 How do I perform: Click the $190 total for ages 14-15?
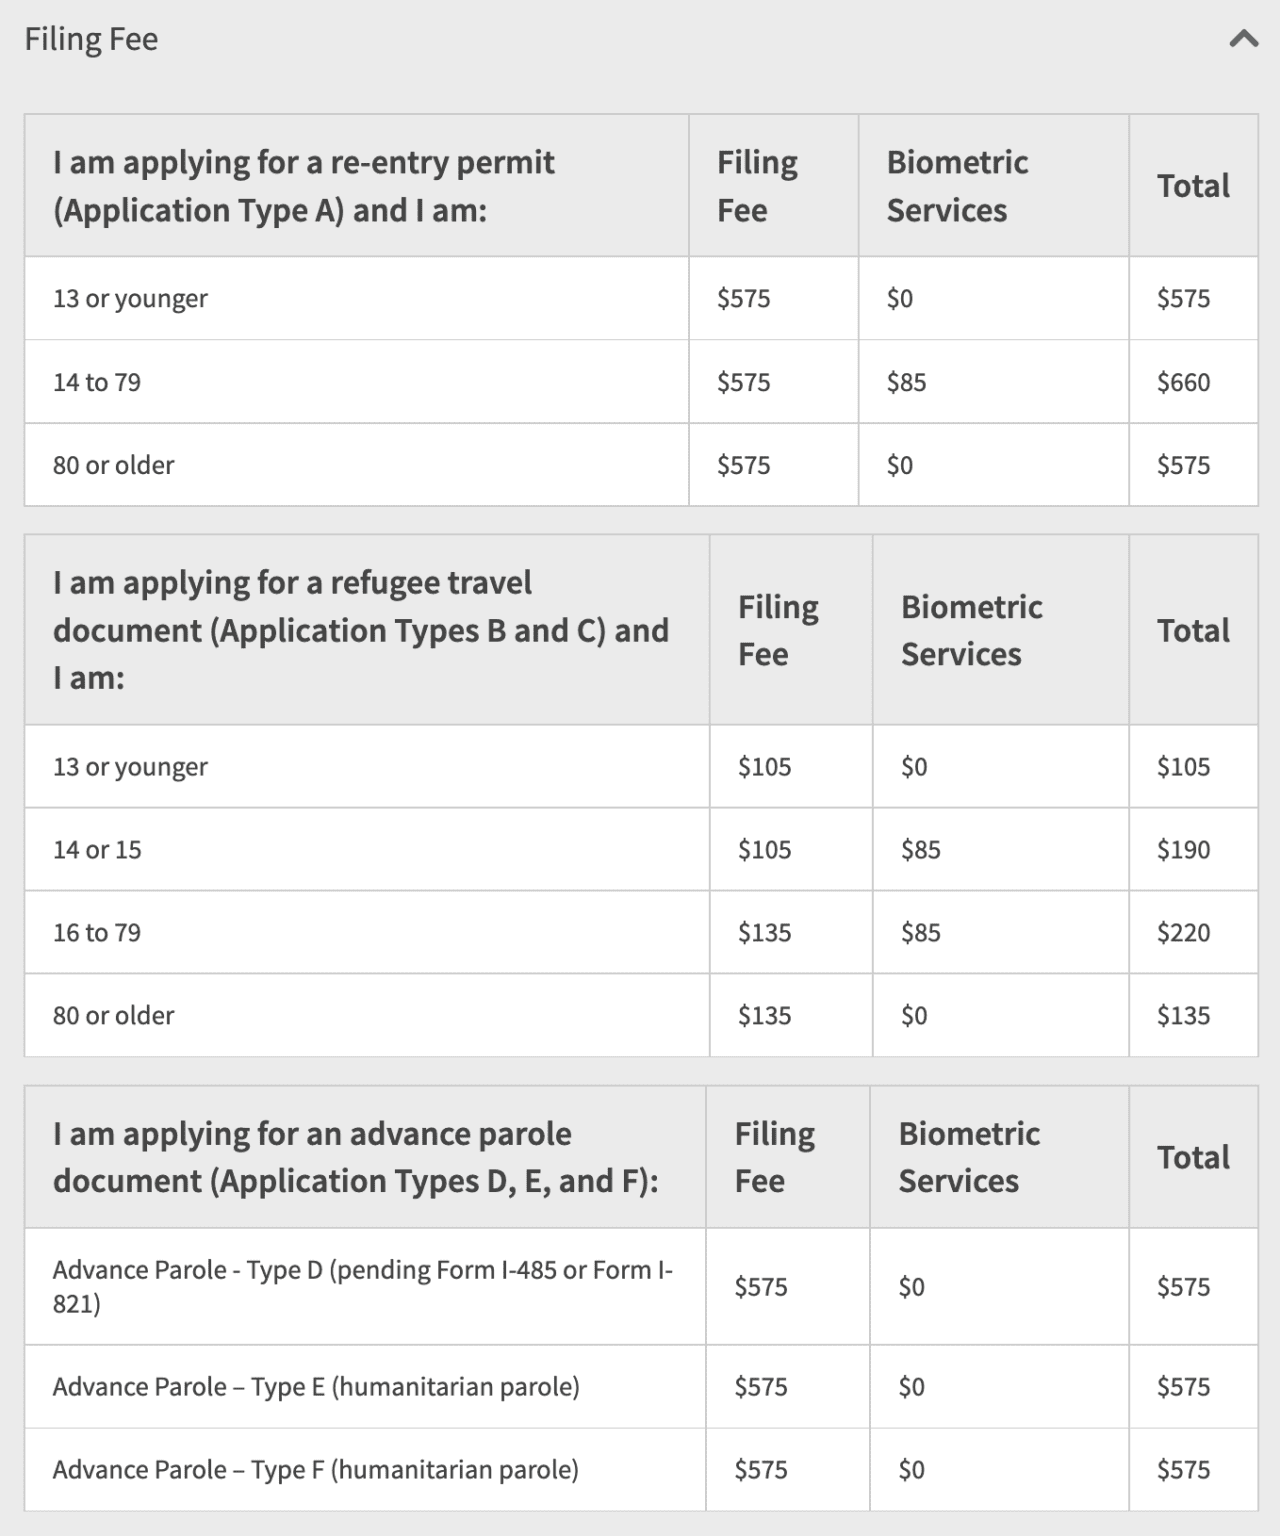point(1184,849)
